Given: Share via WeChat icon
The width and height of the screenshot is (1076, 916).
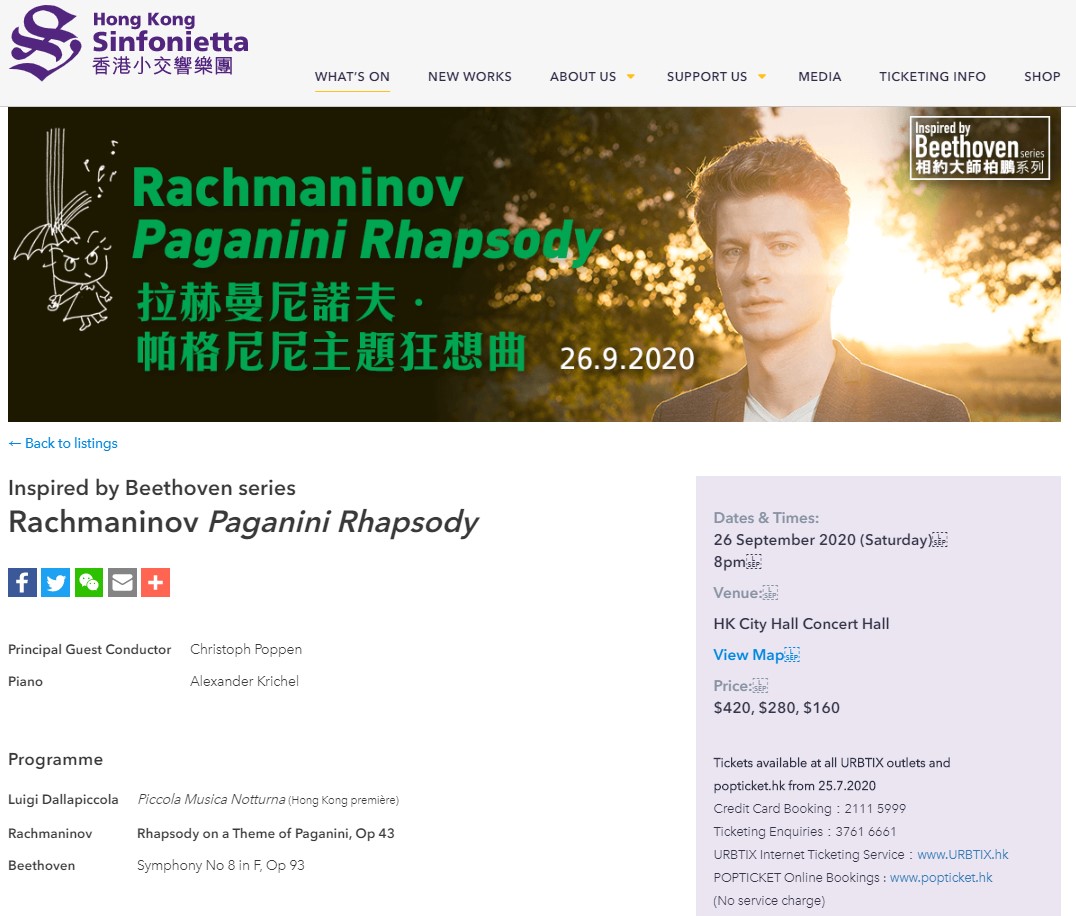Looking at the screenshot, I should coord(89,583).
